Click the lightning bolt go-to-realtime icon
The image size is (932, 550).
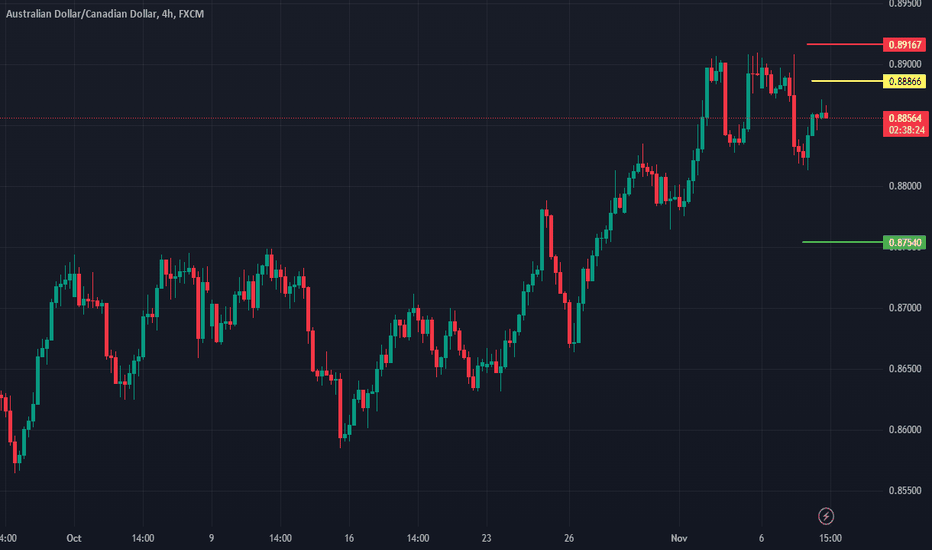pyautogui.click(x=826, y=516)
